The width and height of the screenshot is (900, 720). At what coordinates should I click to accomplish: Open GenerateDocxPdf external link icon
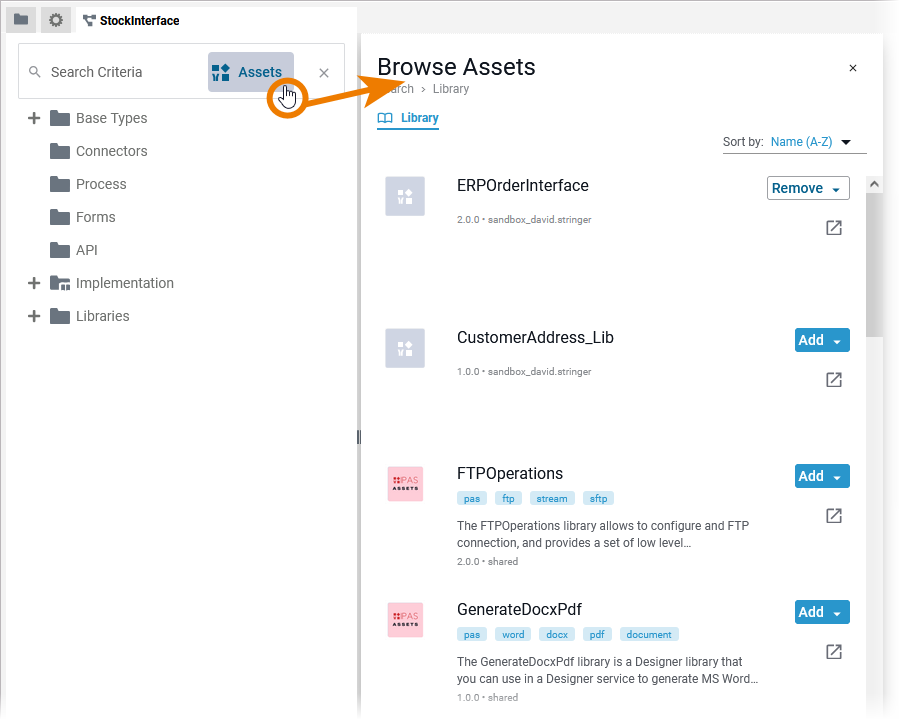tap(833, 652)
